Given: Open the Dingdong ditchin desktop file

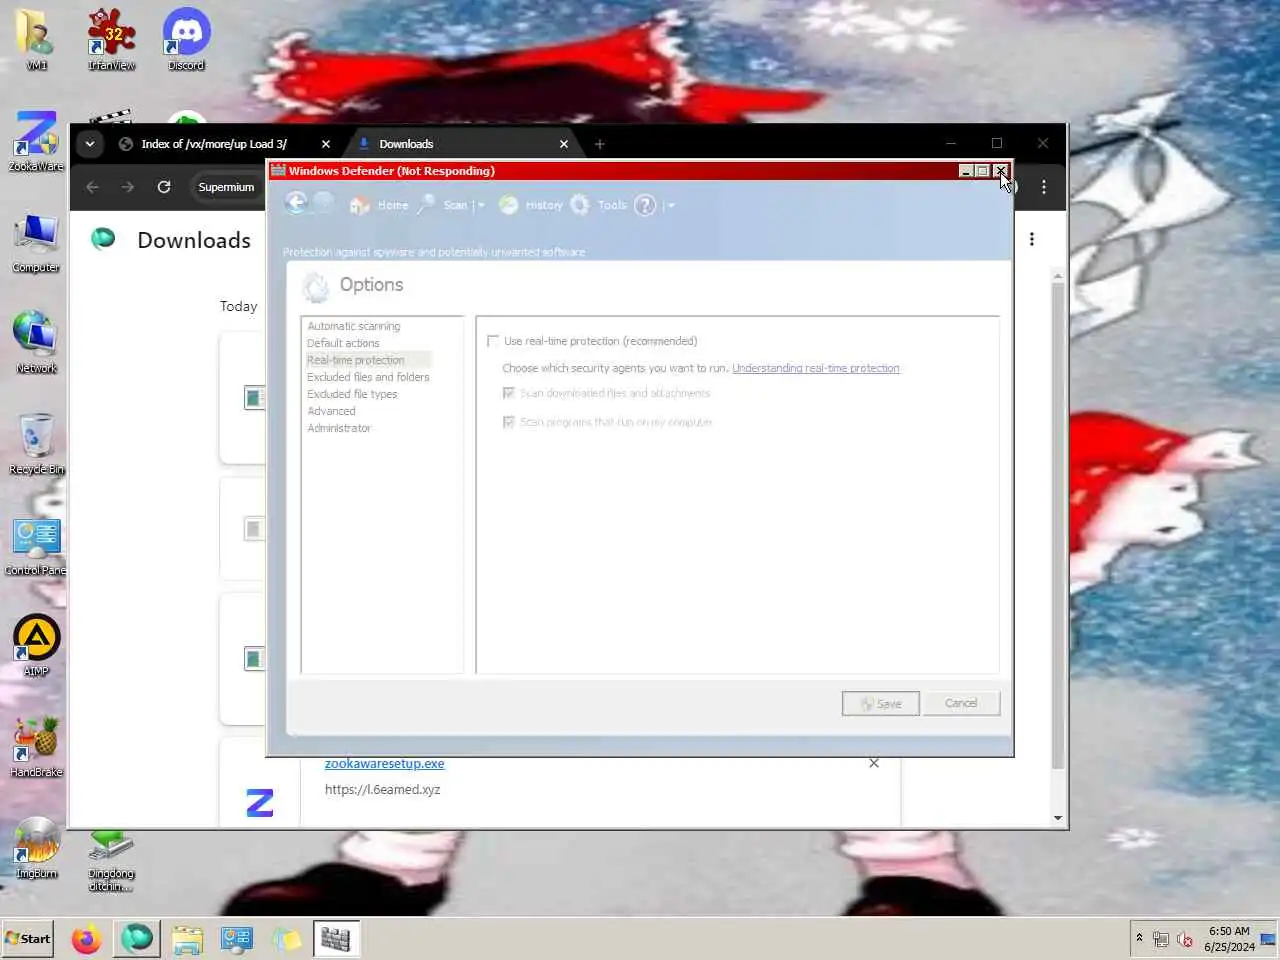Looking at the screenshot, I should tap(111, 858).
